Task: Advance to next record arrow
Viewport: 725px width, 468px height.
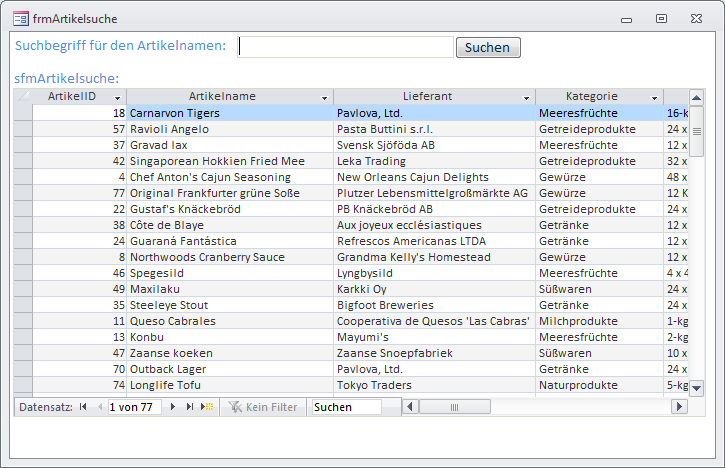Action: pyautogui.click(x=173, y=407)
